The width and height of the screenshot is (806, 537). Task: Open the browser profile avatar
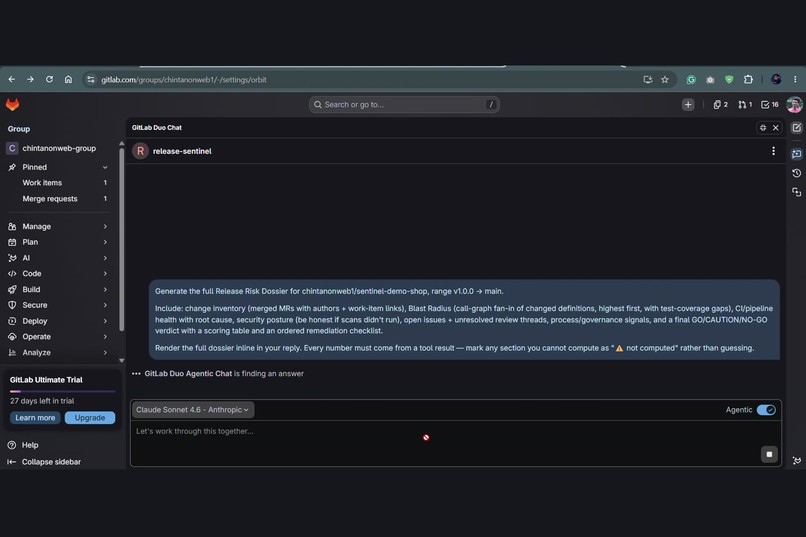coord(776,80)
